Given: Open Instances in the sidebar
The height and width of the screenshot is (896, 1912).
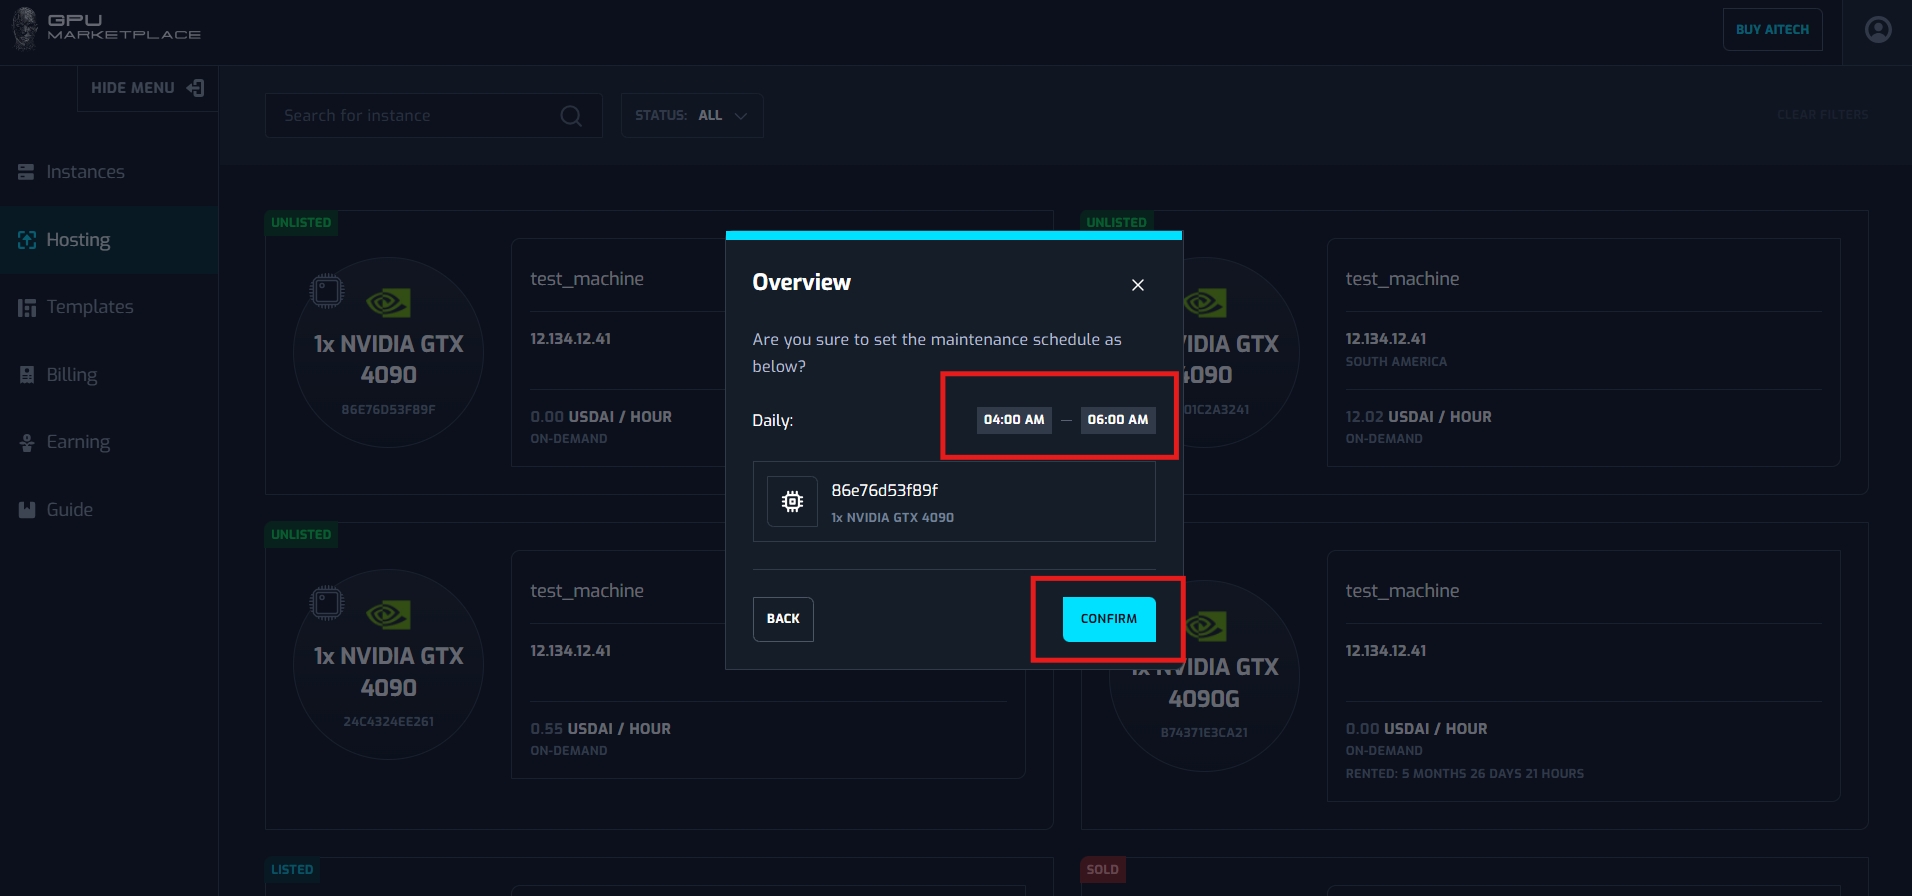Looking at the screenshot, I should (x=85, y=172).
